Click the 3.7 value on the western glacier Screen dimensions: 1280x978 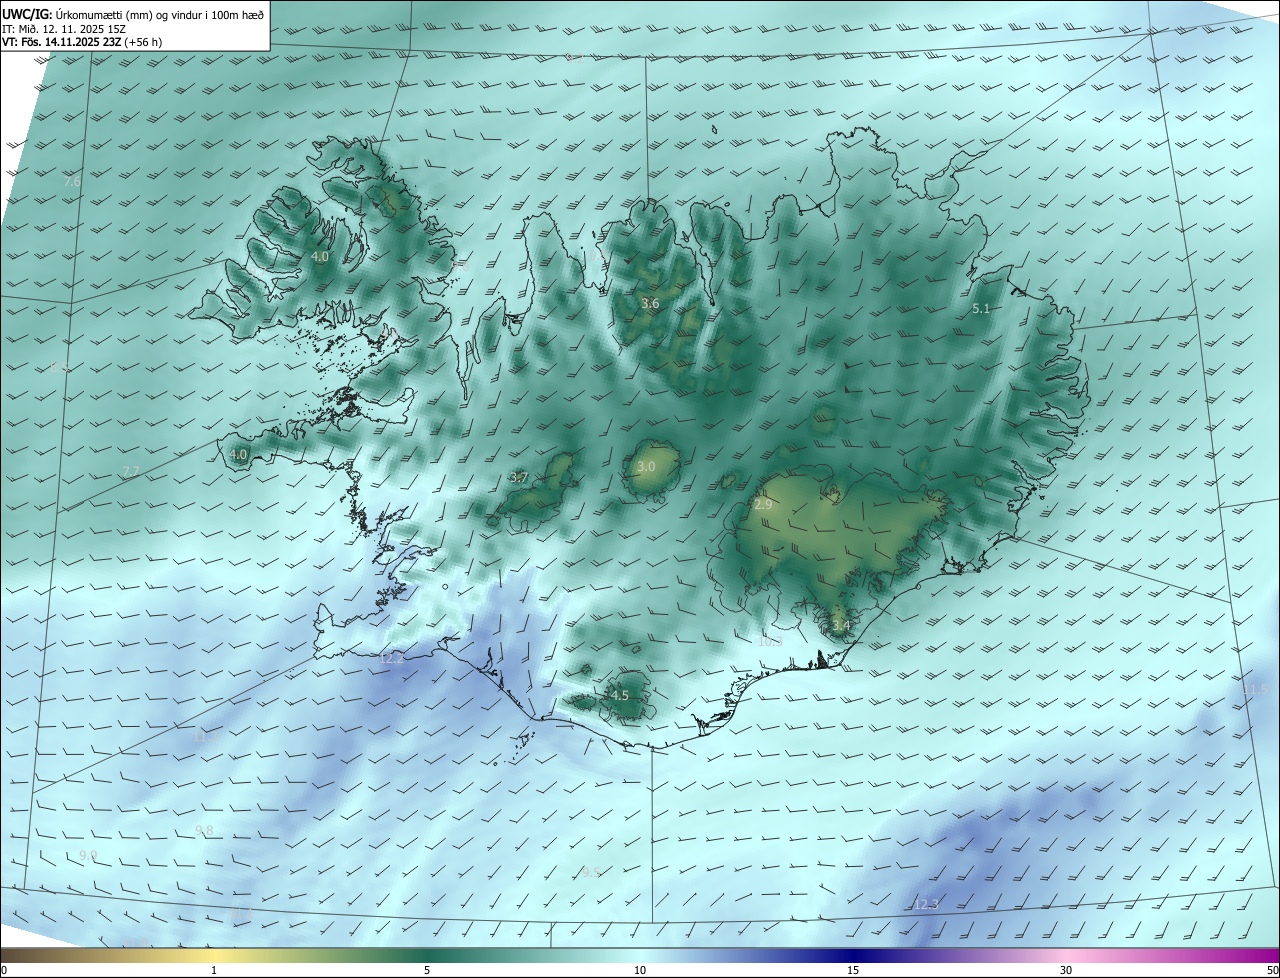pyautogui.click(x=518, y=478)
